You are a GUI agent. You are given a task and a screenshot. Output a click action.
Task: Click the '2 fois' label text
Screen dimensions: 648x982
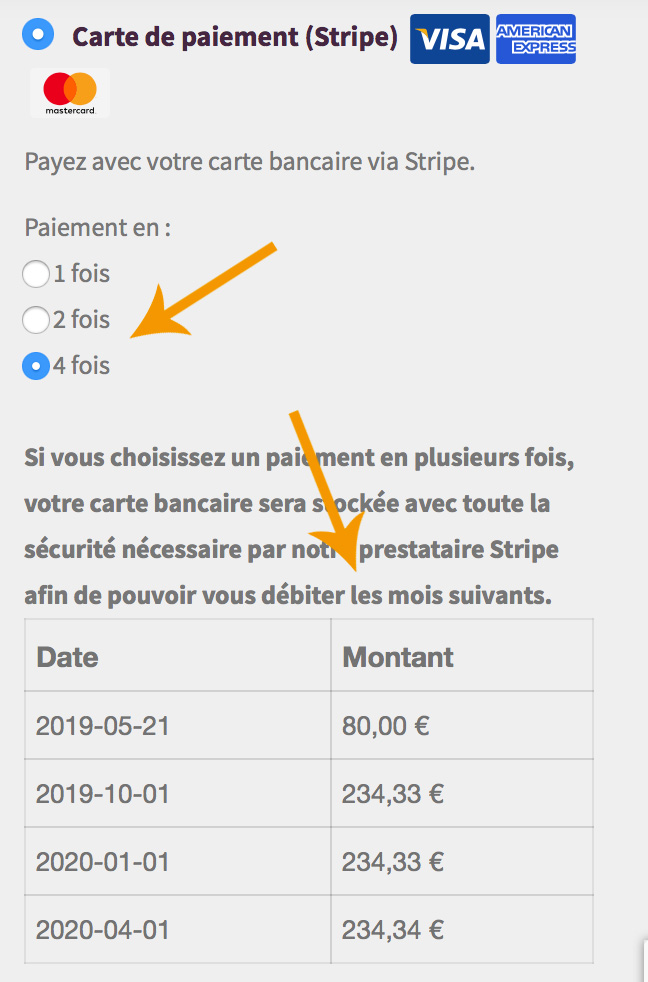tap(81, 319)
